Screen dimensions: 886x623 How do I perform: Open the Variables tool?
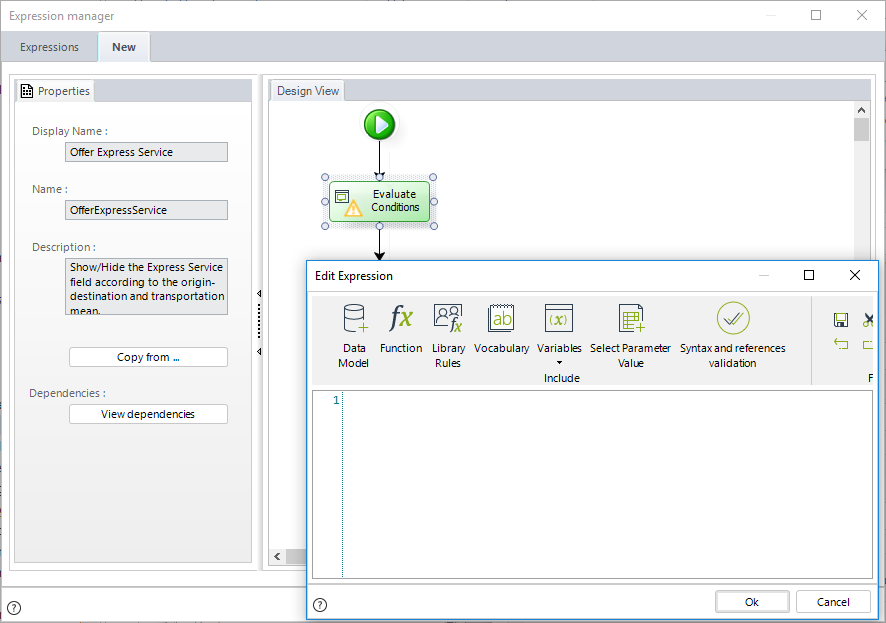559,318
